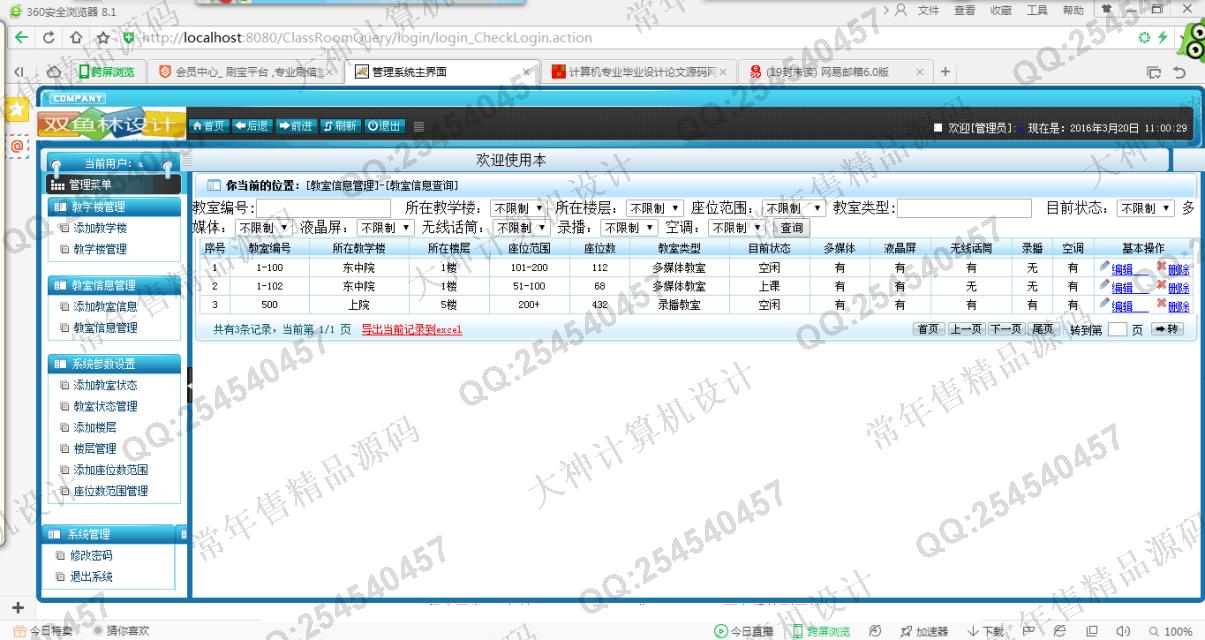Bookmark the page using the star icon
This screenshot has height=640, width=1205.
(x=102, y=38)
